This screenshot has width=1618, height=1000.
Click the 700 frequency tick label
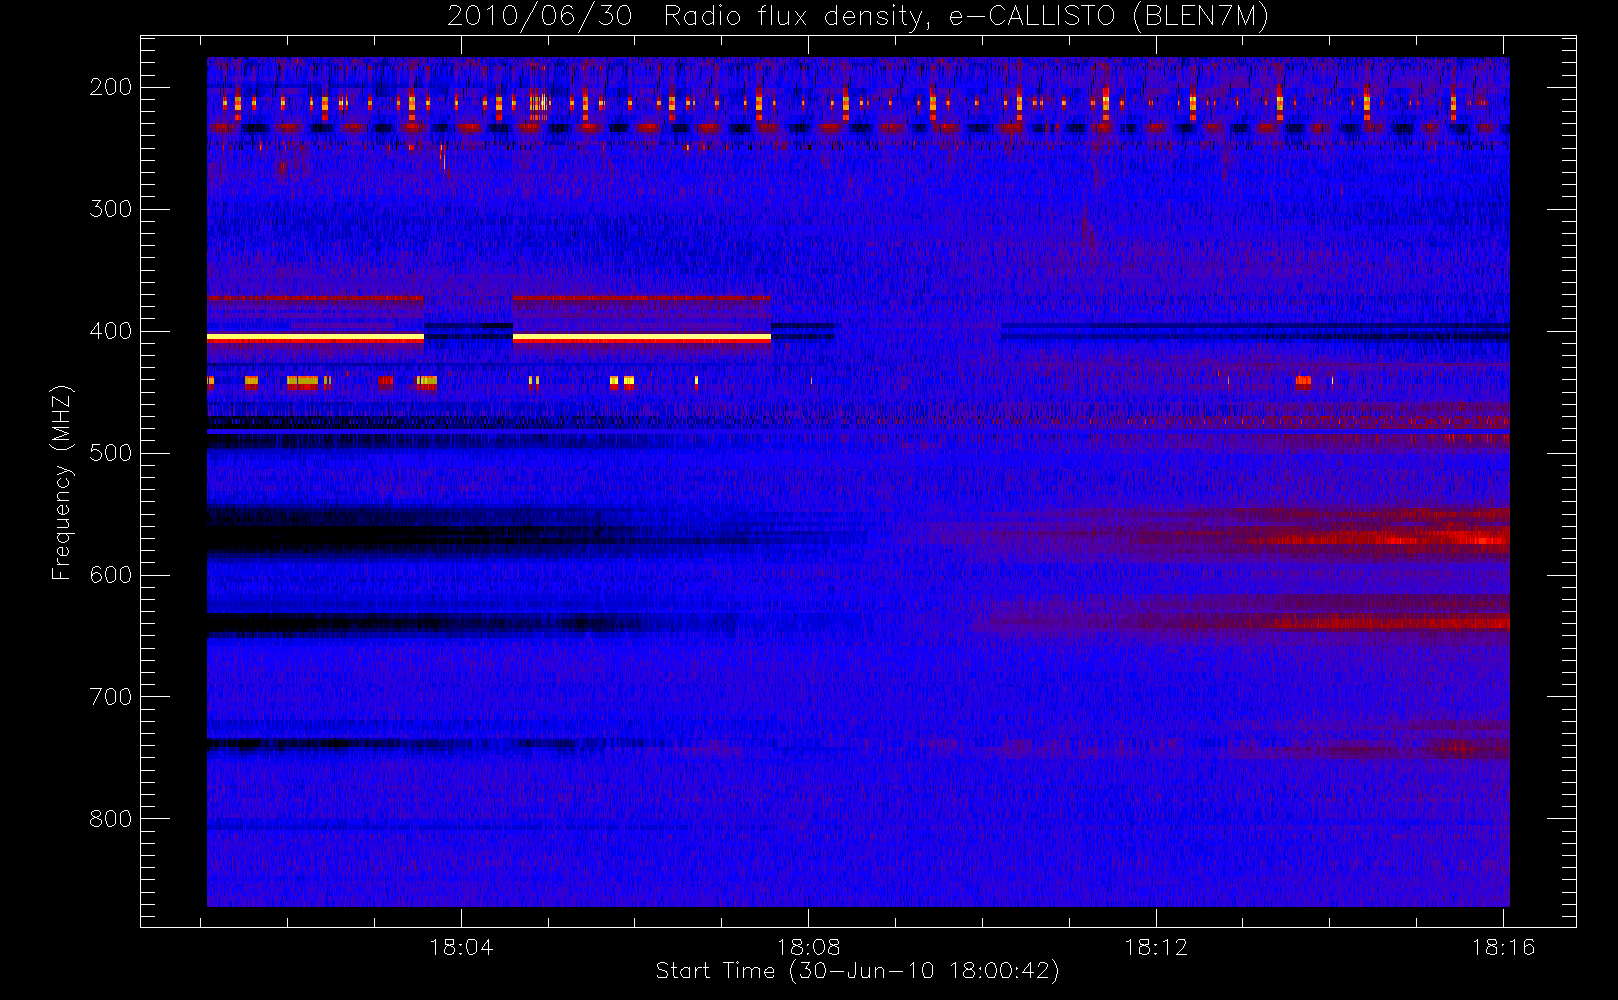pos(111,697)
